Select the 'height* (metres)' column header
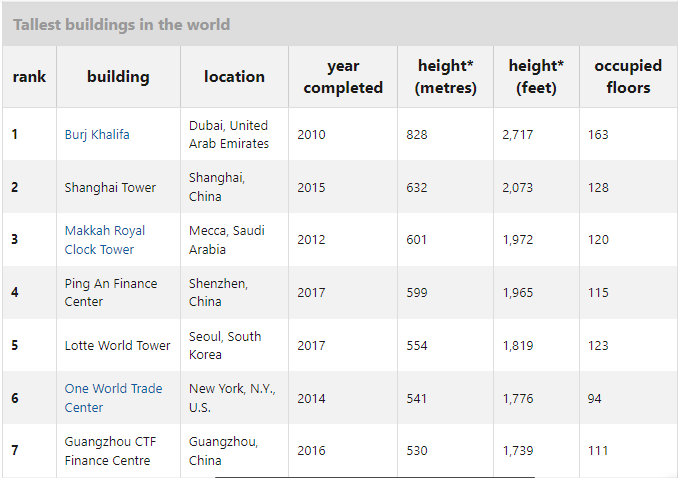 [x=445, y=77]
